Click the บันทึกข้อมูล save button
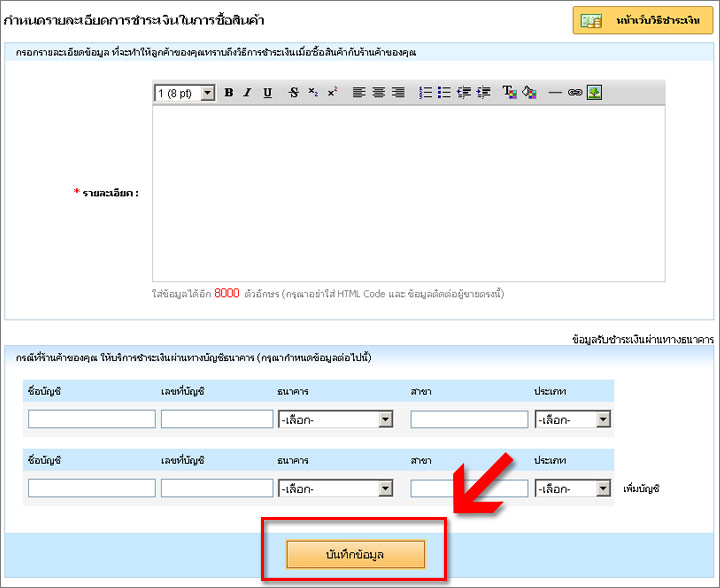 (x=355, y=553)
